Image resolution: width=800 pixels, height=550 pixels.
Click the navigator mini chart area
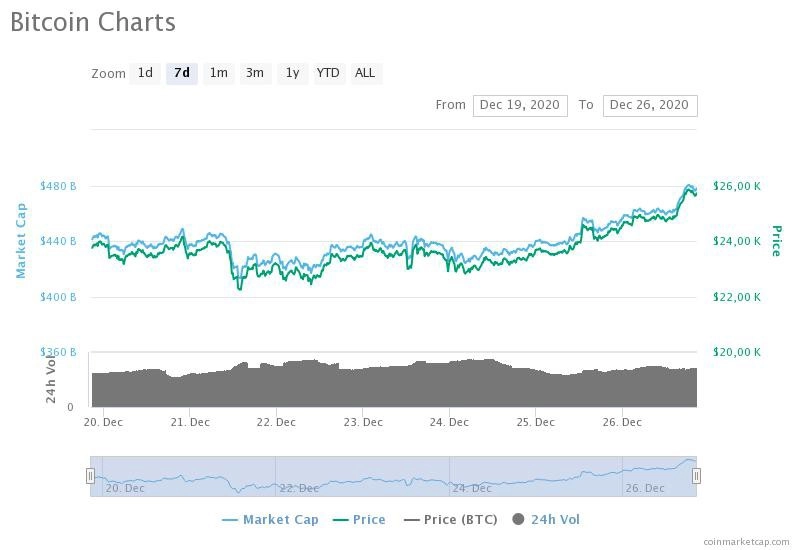tap(393, 476)
